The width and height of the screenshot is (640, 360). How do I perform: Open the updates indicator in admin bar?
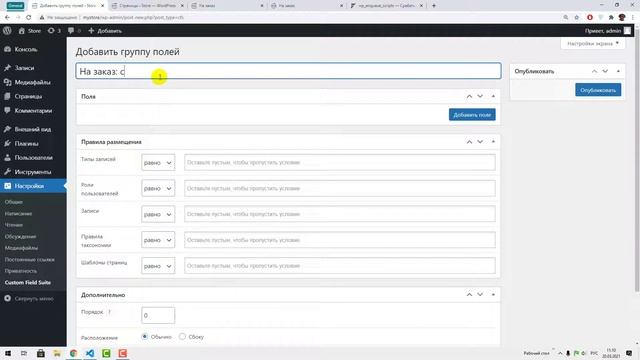[54, 31]
